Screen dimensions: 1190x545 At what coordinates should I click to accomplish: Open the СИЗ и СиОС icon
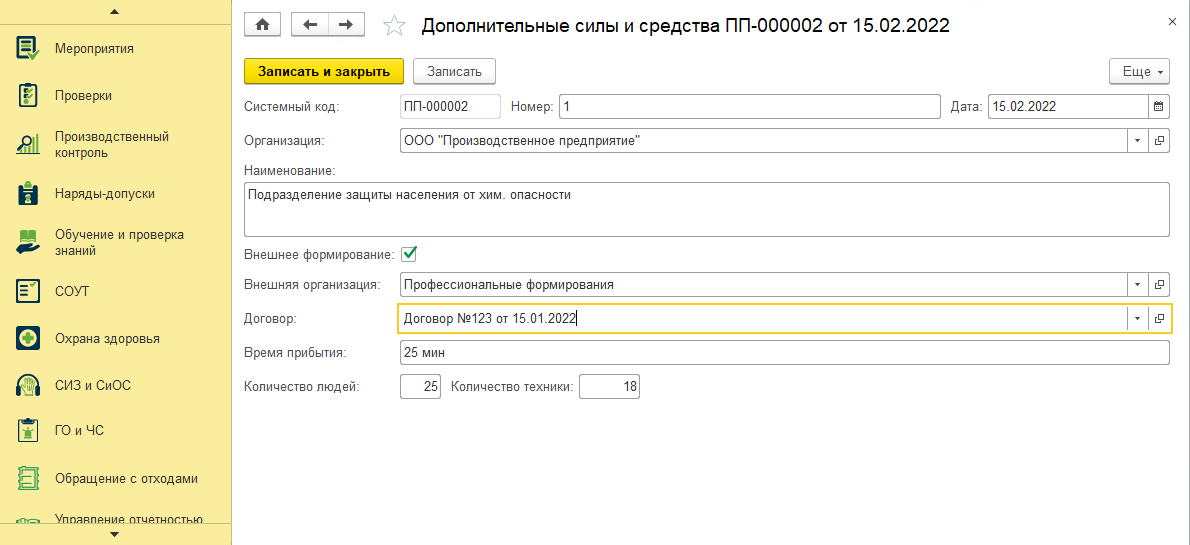pos(28,385)
